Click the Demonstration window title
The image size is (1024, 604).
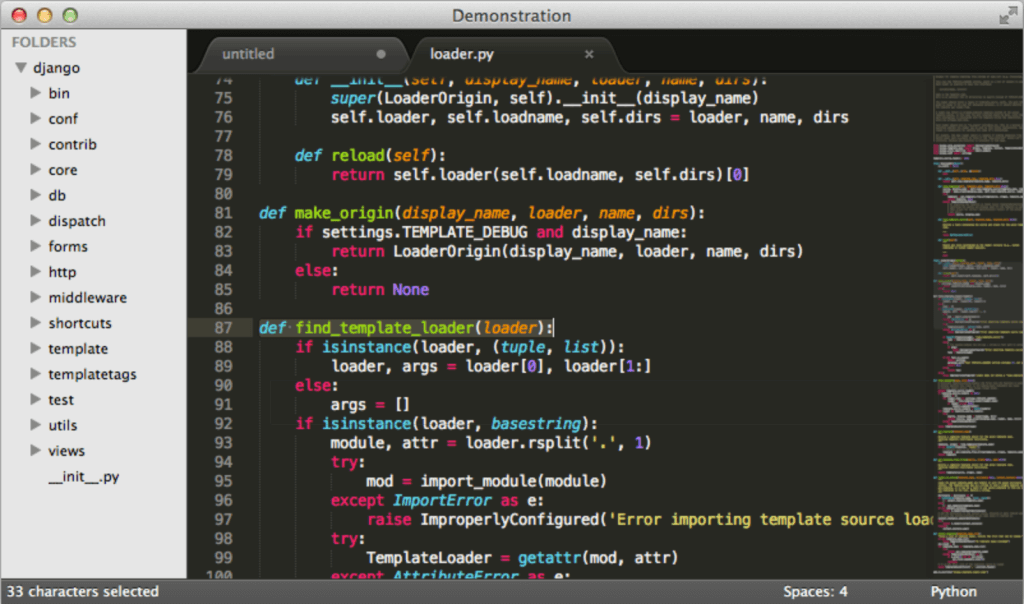pos(511,16)
